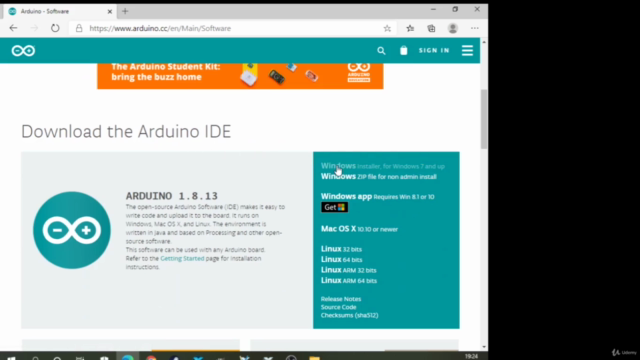
Task: Click SIGN IN in the header
Action: click(x=434, y=51)
